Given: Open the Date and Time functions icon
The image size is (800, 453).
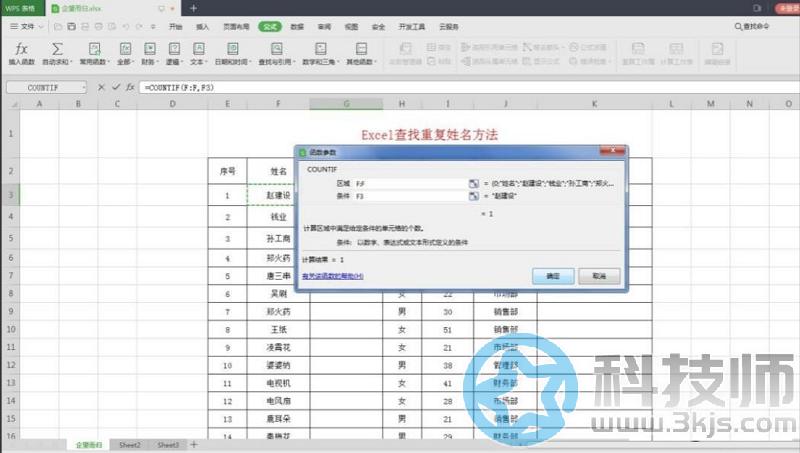Looking at the screenshot, I should (233, 49).
